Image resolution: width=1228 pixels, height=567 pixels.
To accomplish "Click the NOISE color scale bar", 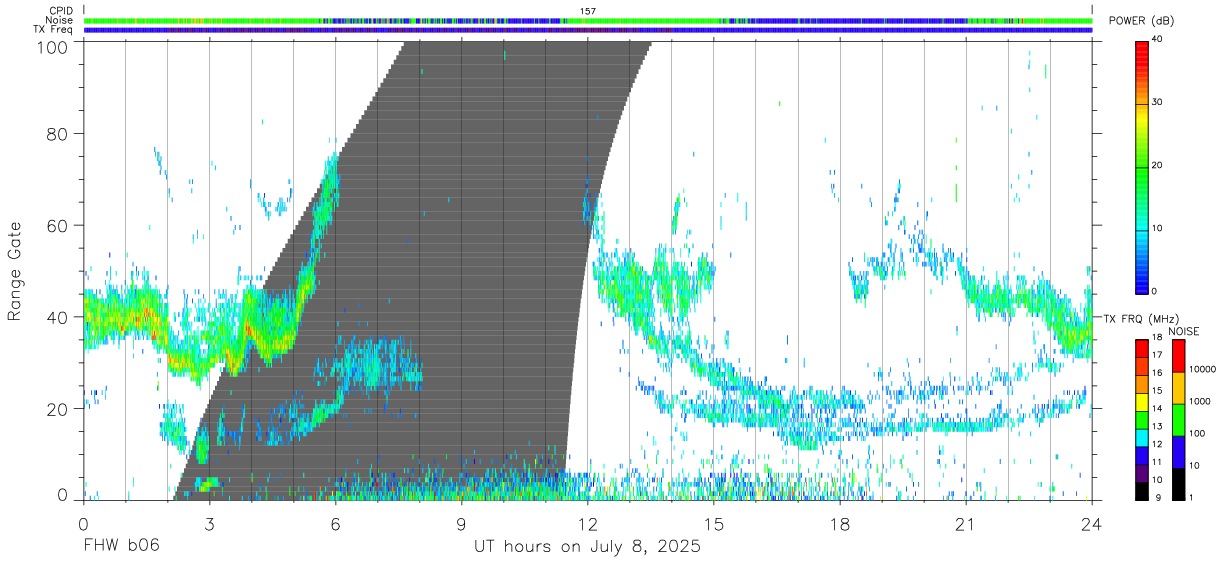I will pyautogui.click(x=1179, y=418).
